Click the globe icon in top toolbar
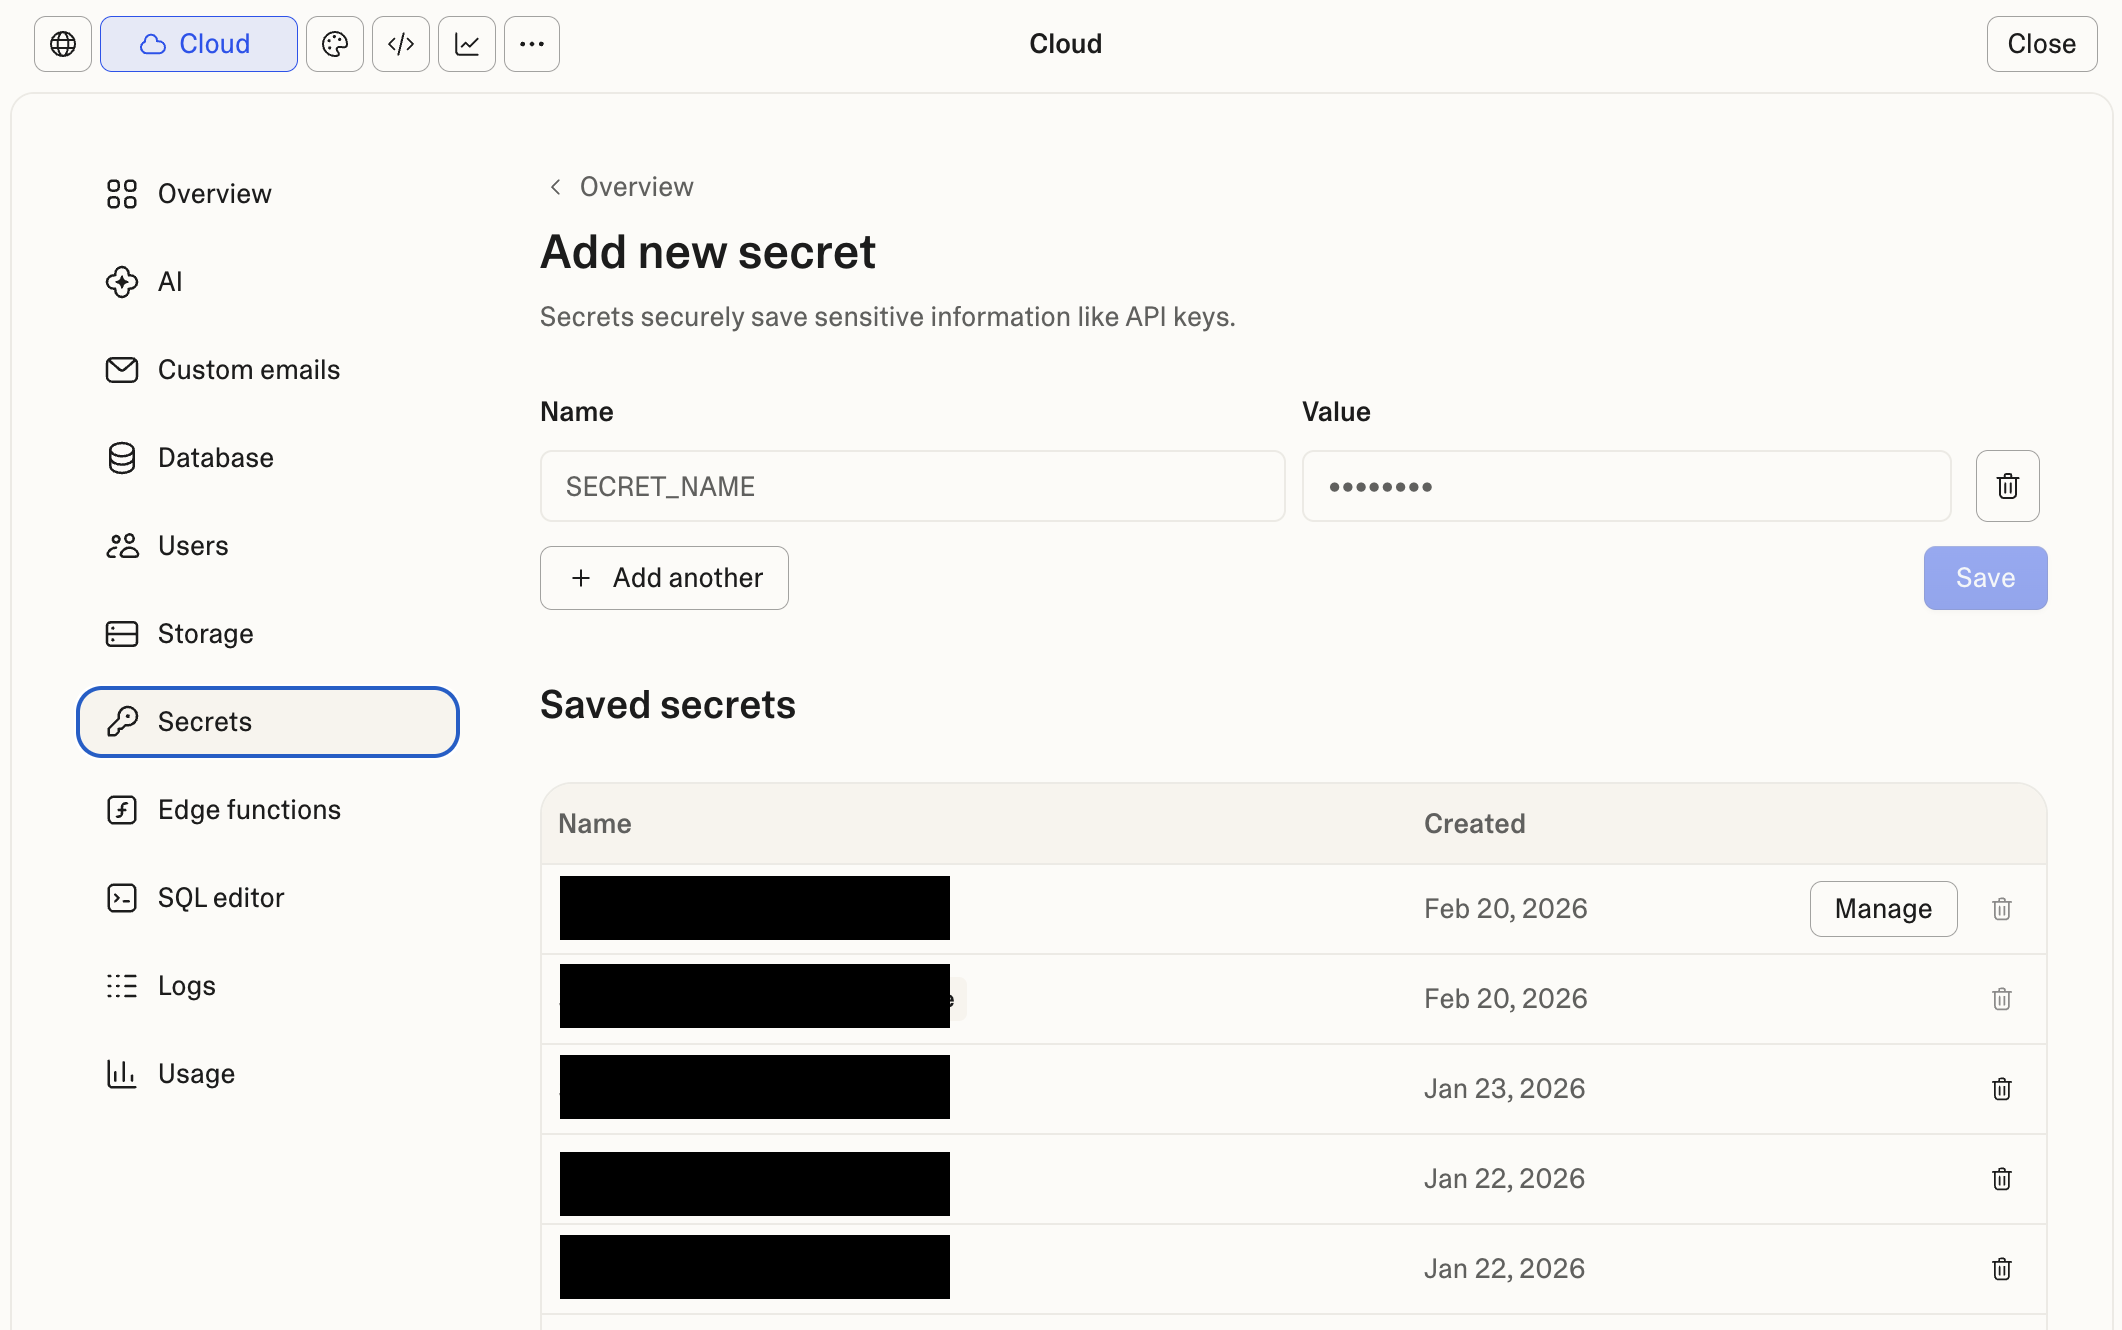This screenshot has width=2122, height=1330. click(63, 44)
